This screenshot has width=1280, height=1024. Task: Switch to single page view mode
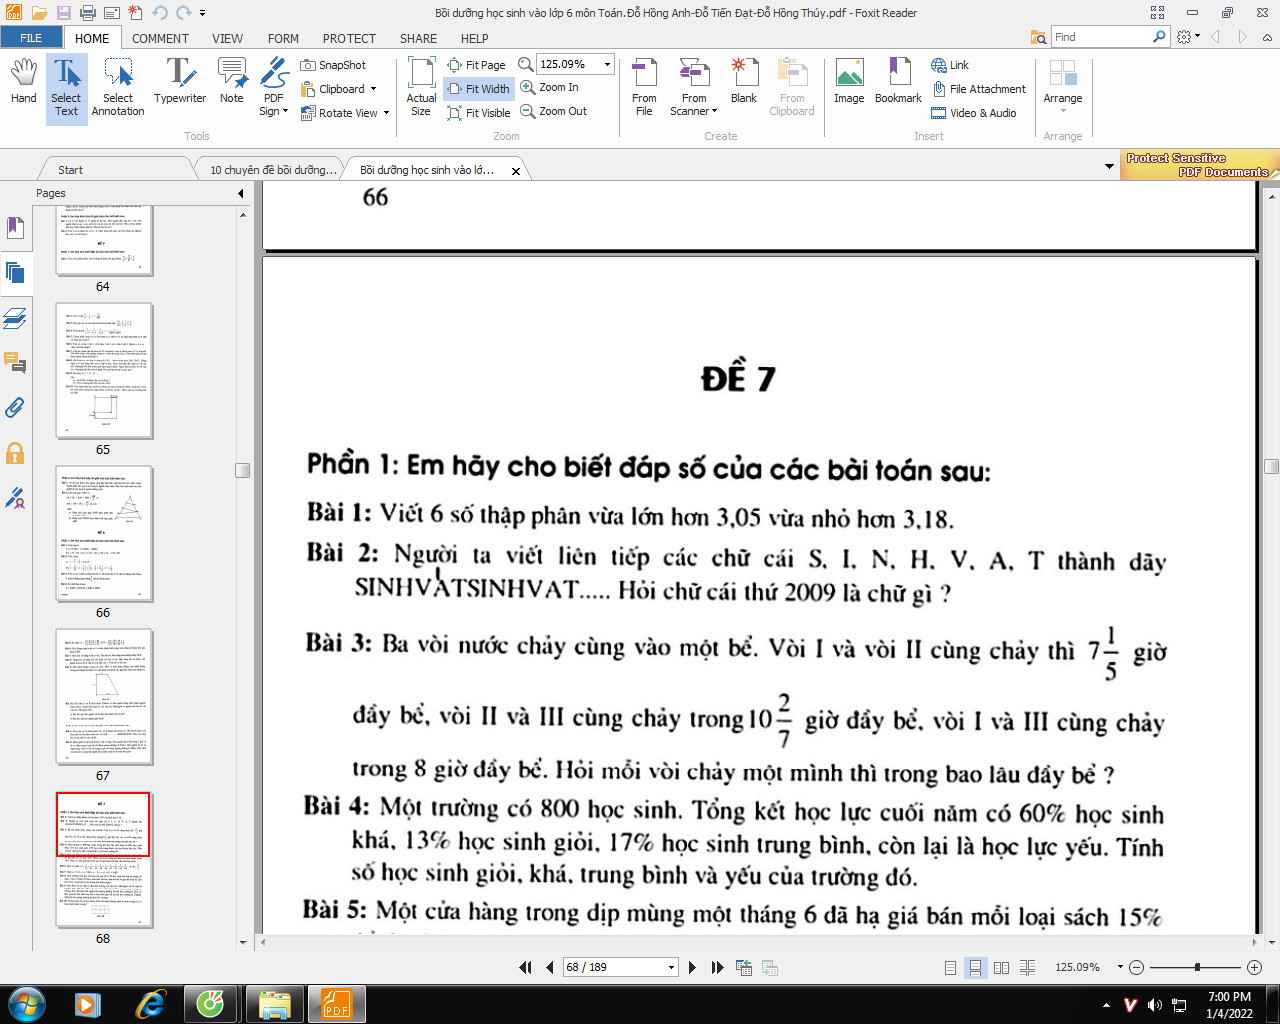950,967
